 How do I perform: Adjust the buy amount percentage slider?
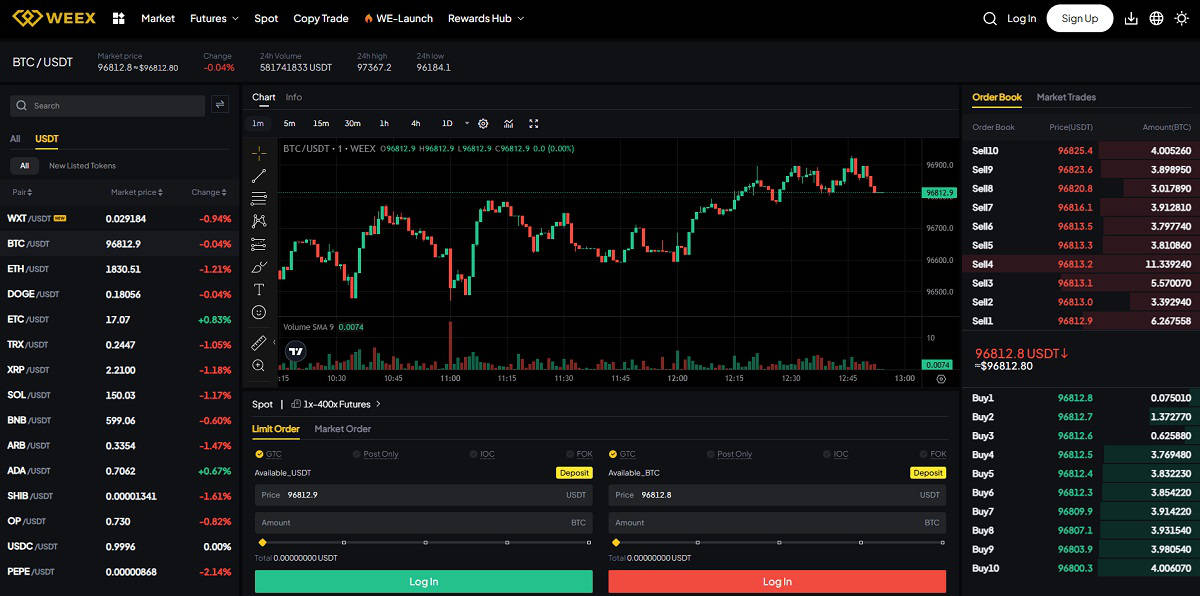425,542
